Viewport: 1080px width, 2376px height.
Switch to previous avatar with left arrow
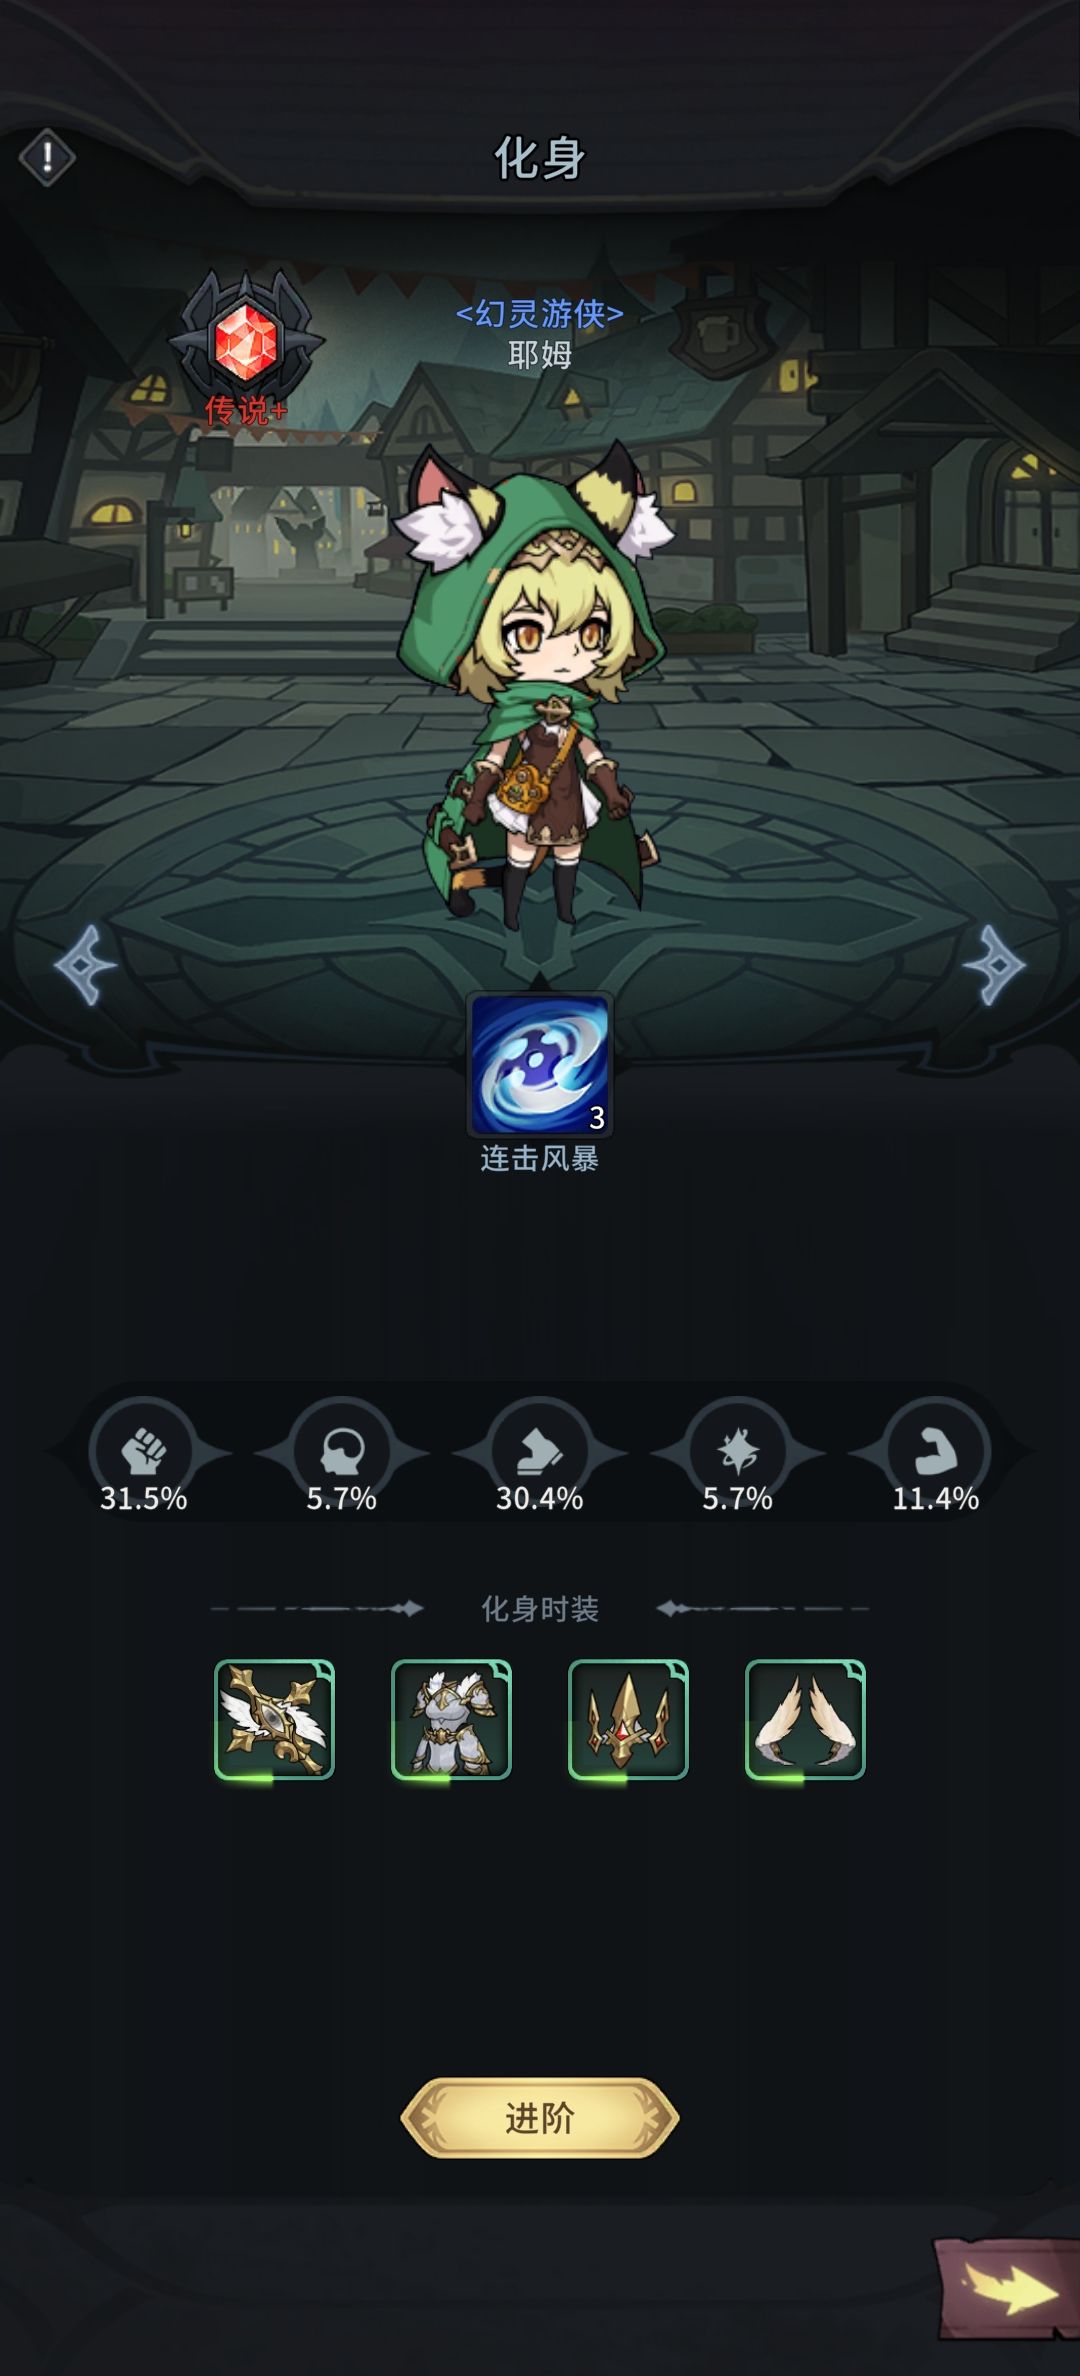[86, 965]
